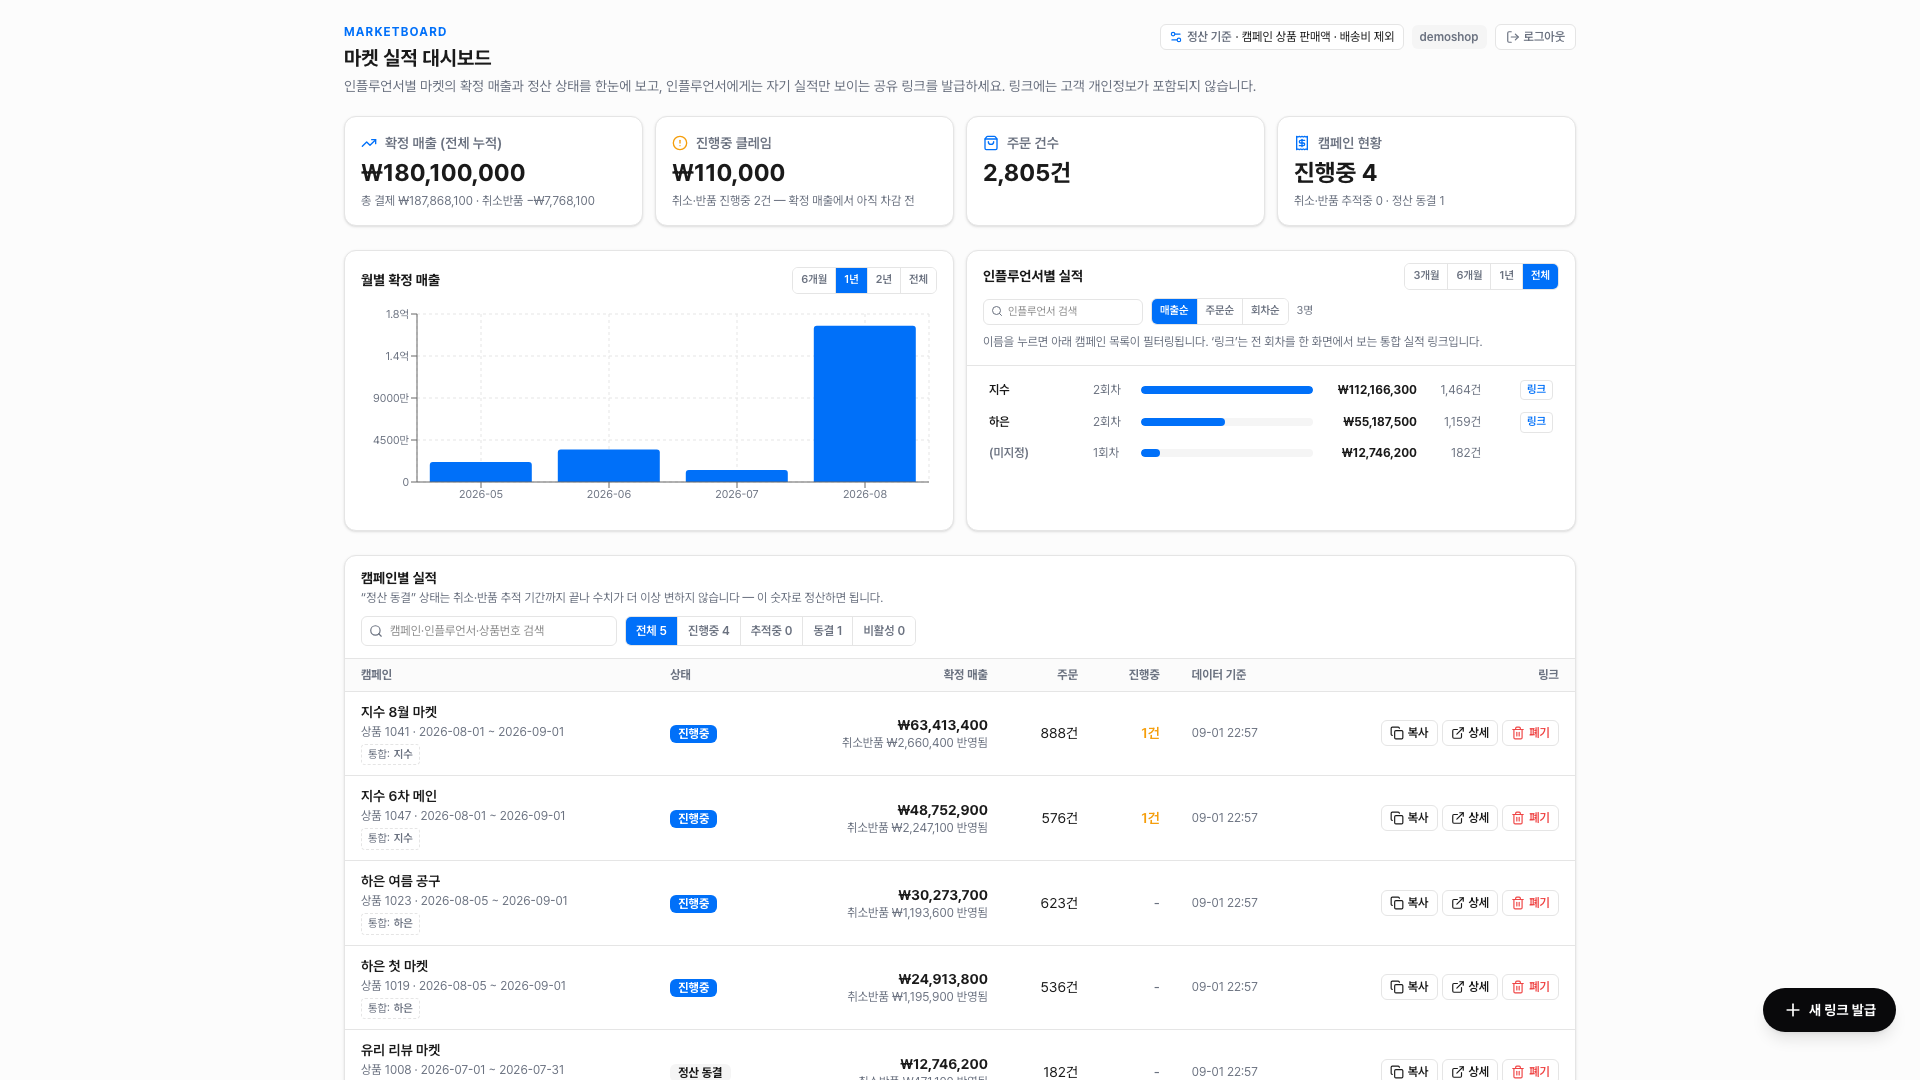Set influencer performance period to 3개월
The image size is (1920, 1080).
tap(1426, 276)
